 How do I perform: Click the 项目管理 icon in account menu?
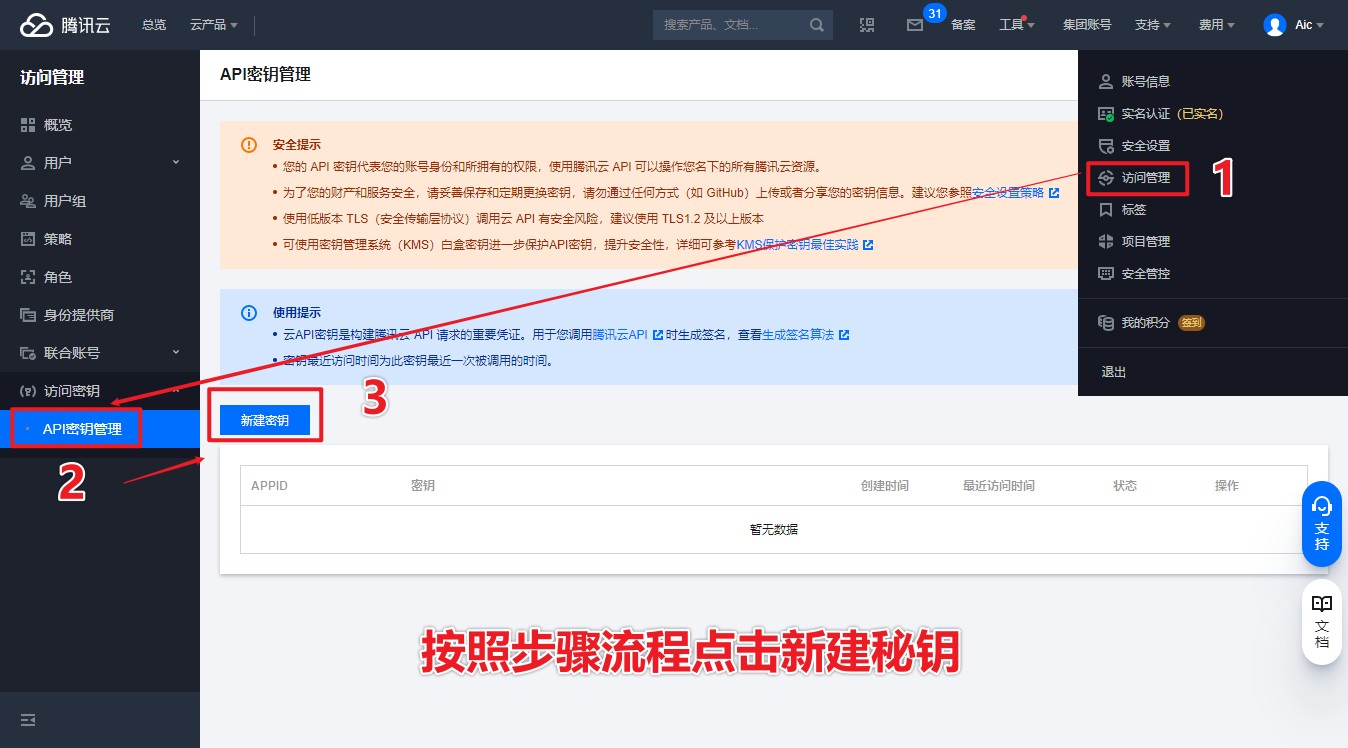pyautogui.click(x=1105, y=241)
